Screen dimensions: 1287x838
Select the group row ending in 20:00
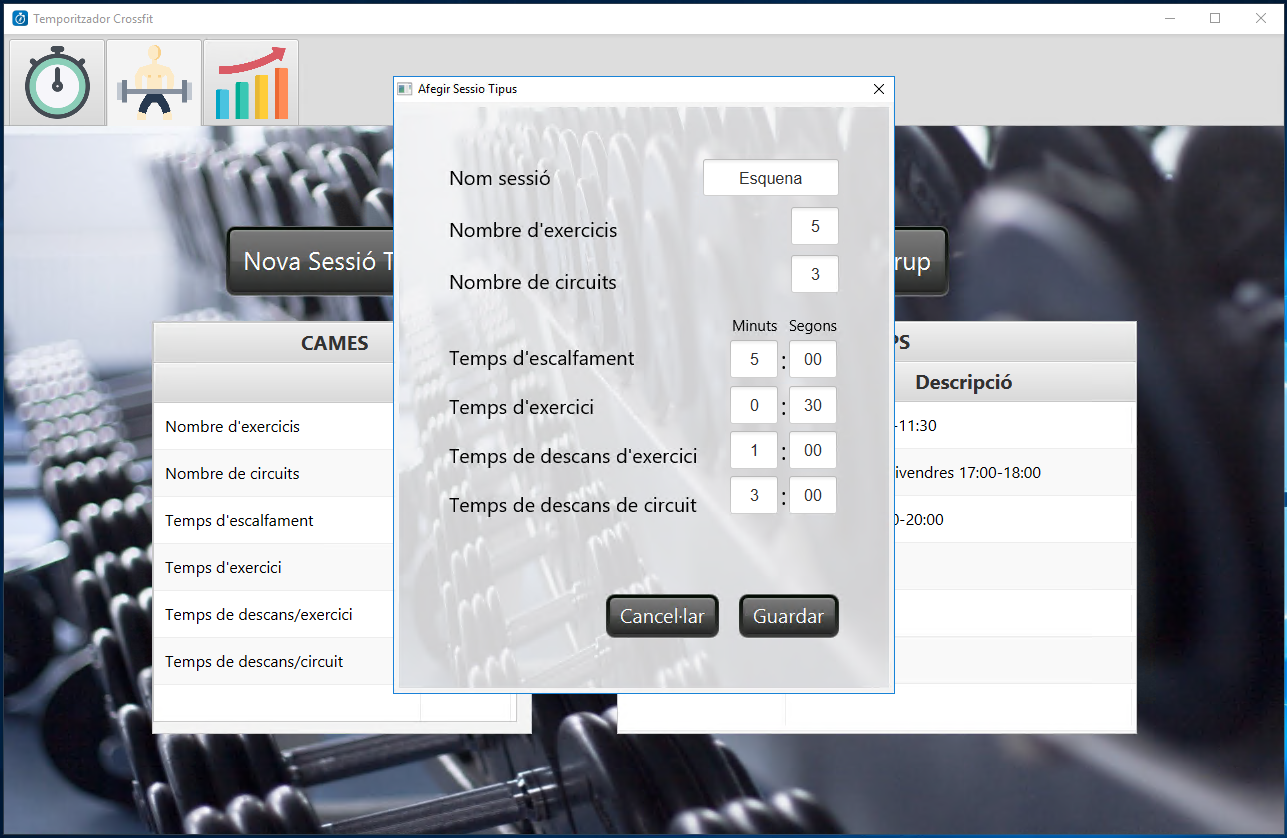(1014, 519)
